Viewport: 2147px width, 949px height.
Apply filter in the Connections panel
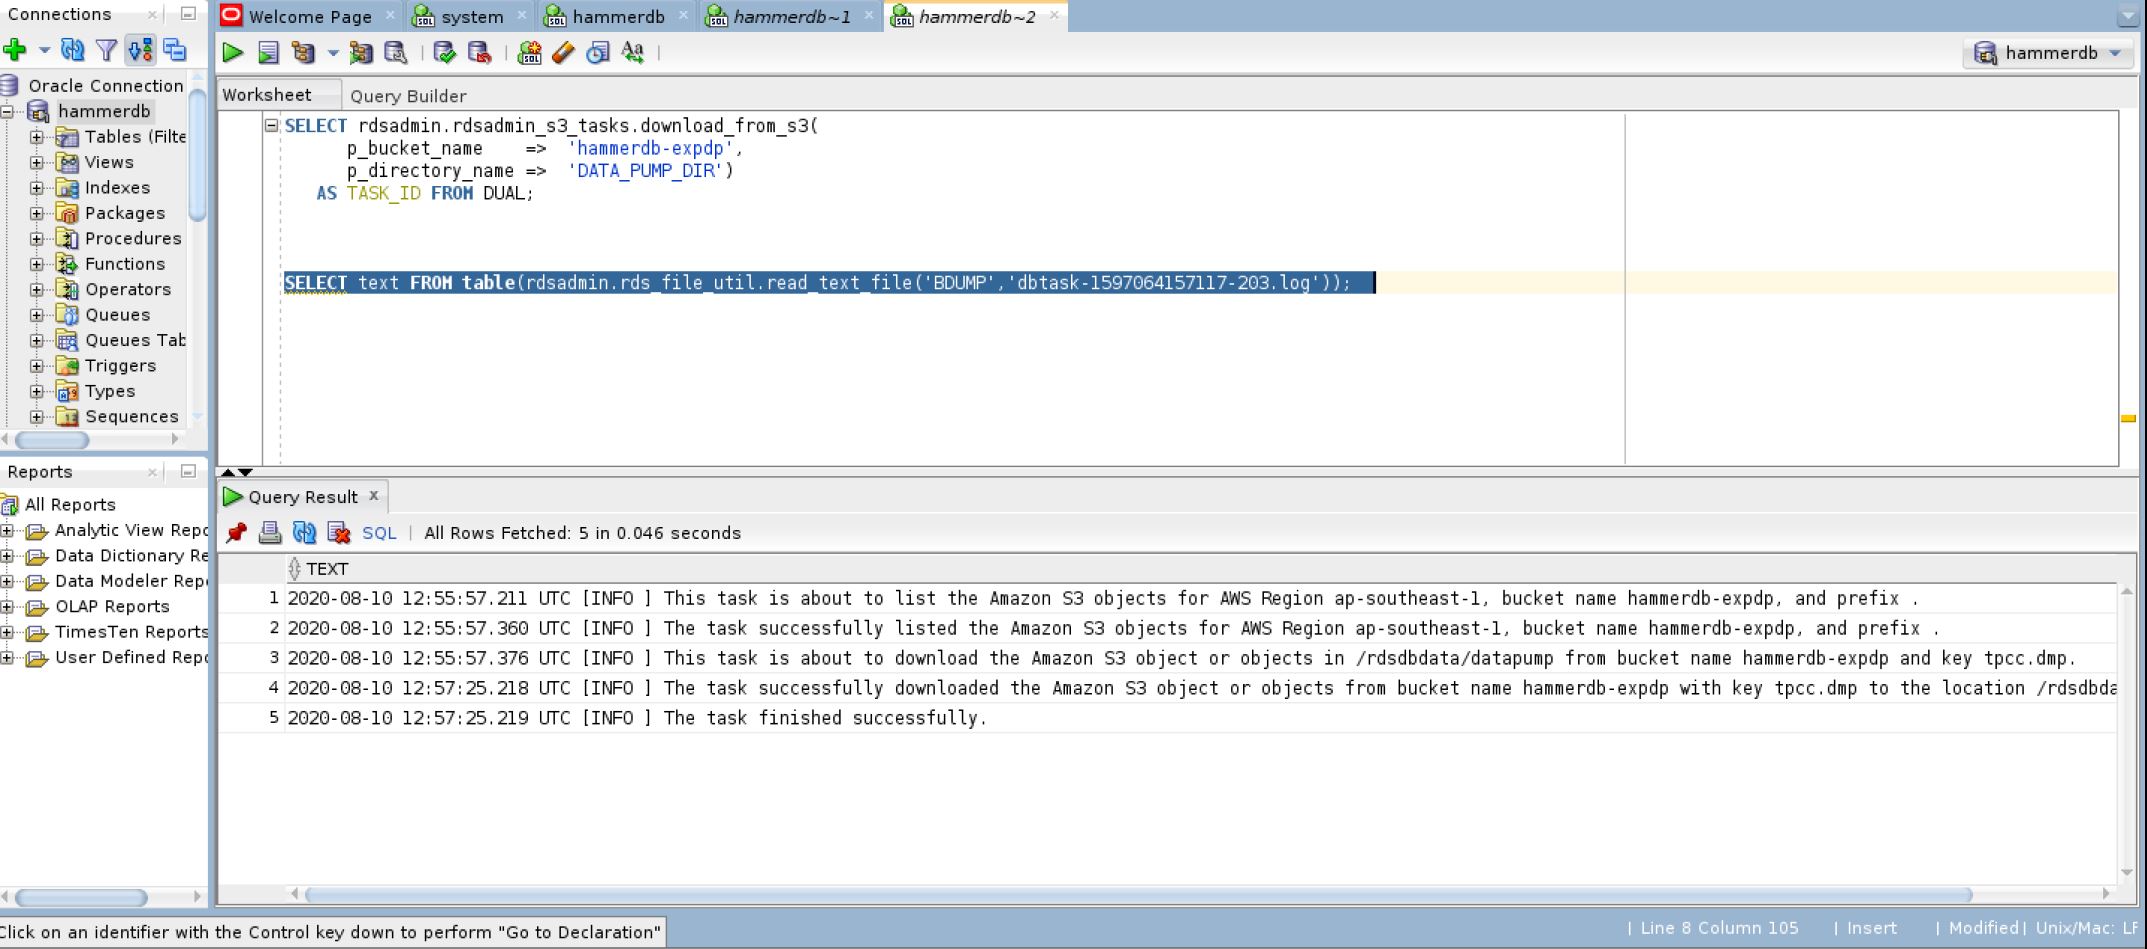click(x=106, y=50)
